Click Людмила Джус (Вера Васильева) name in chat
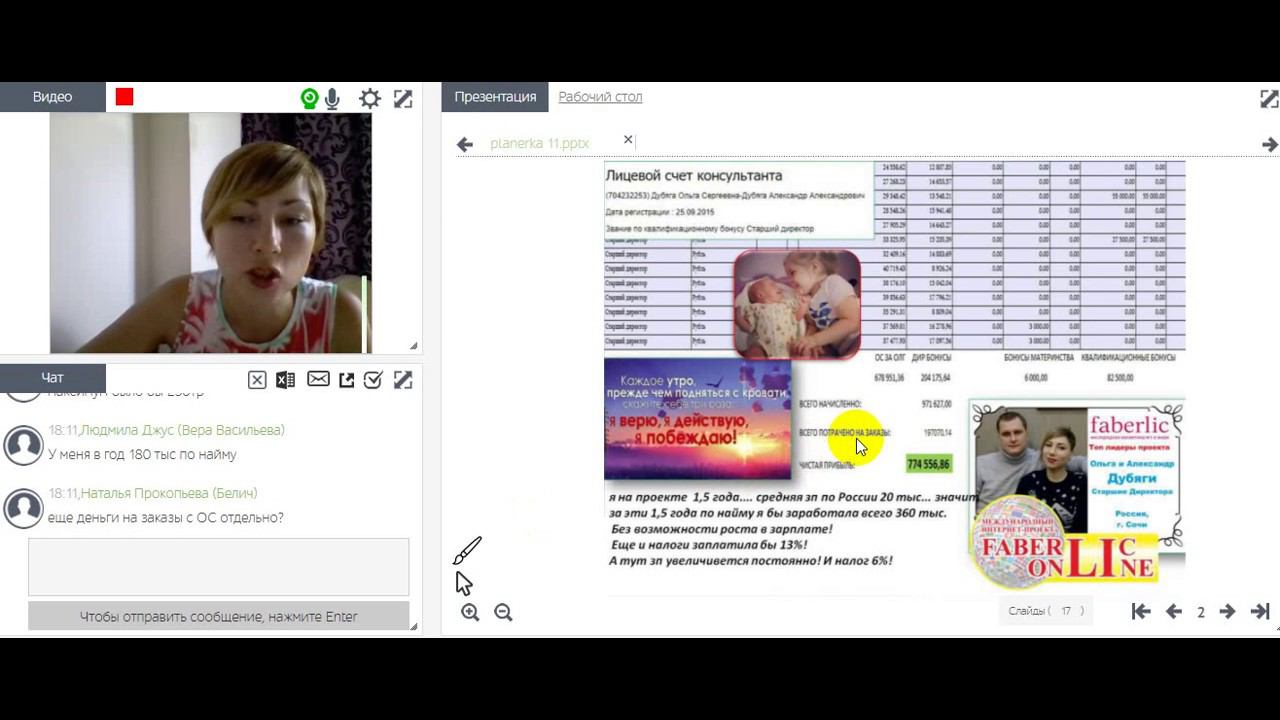 pos(183,430)
